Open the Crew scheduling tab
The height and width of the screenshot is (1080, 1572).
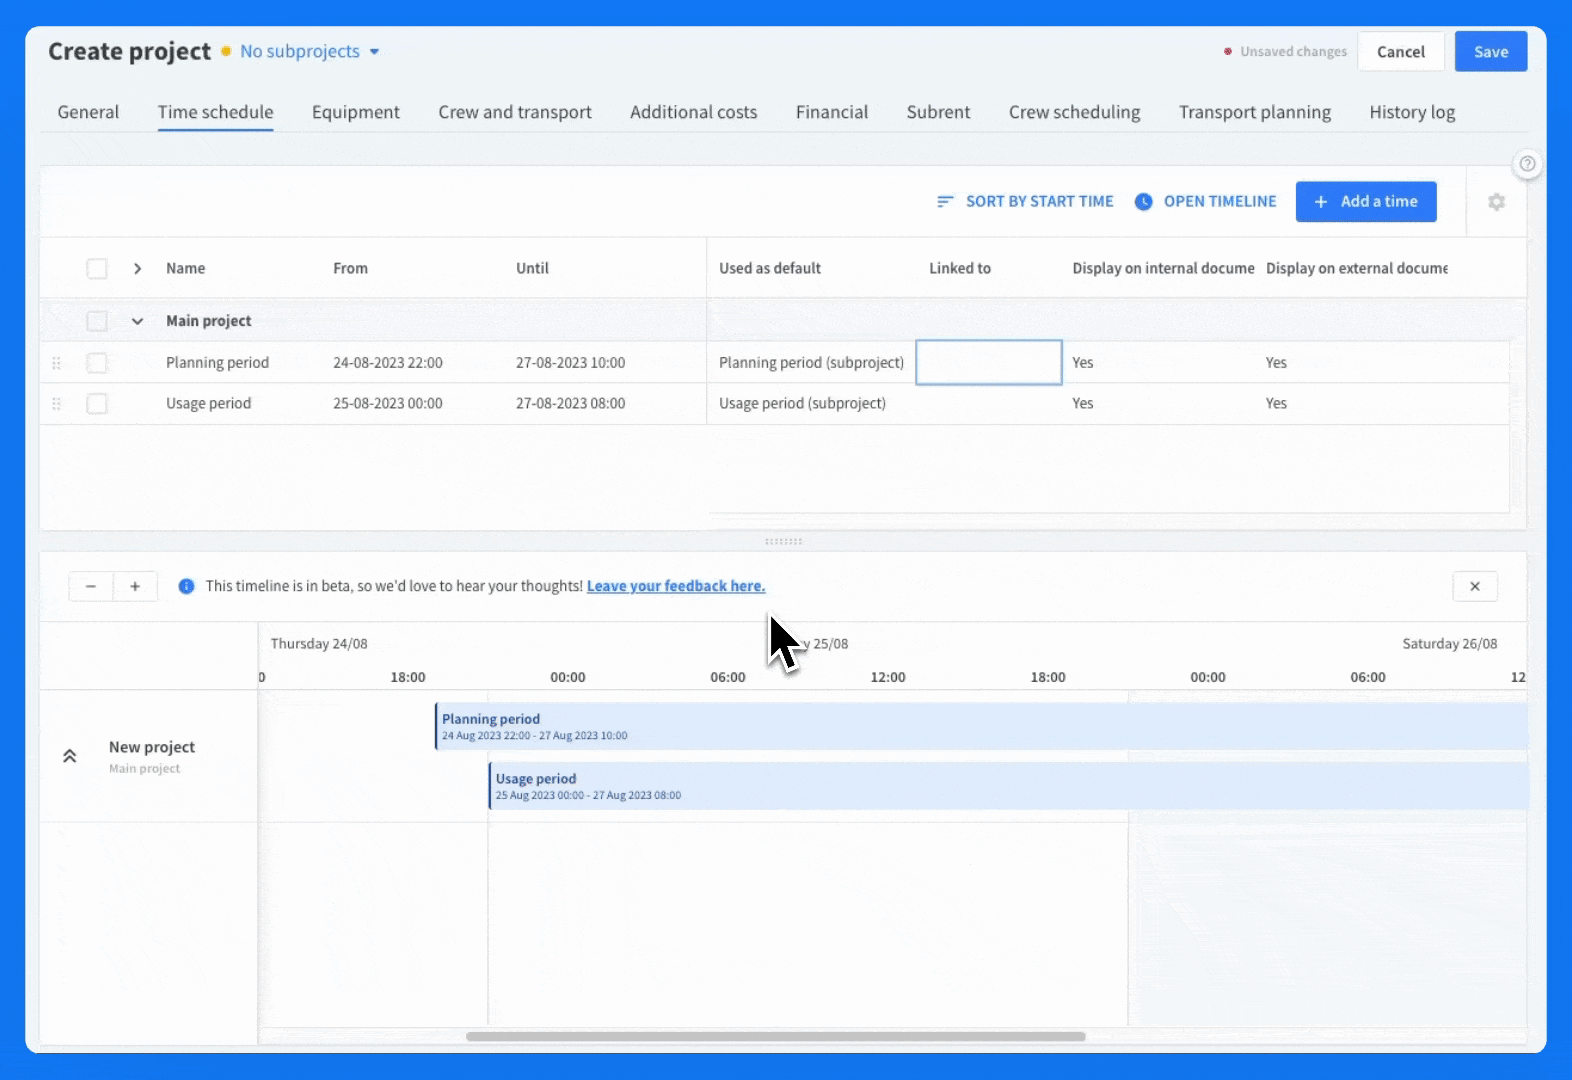pyautogui.click(x=1074, y=112)
